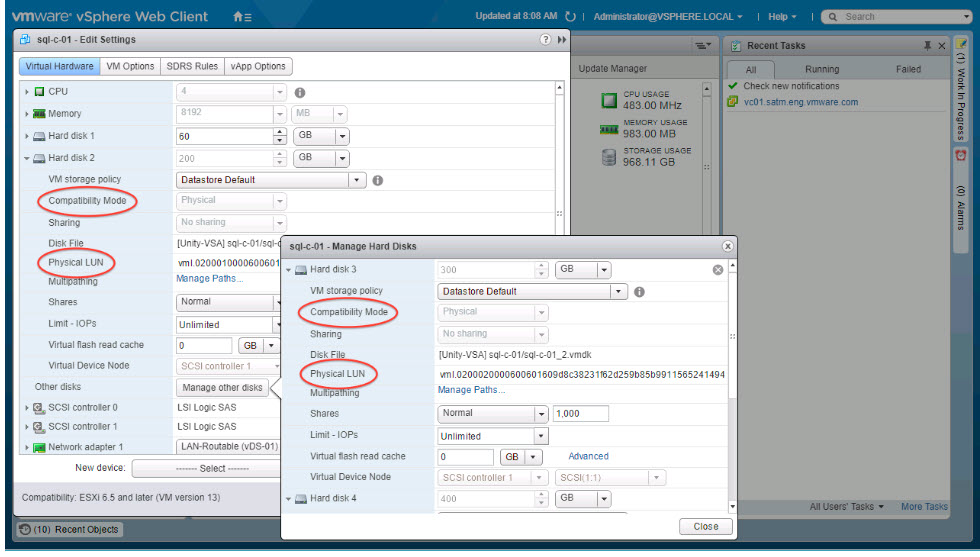Collapse the Hard disk 2 section

(27, 158)
